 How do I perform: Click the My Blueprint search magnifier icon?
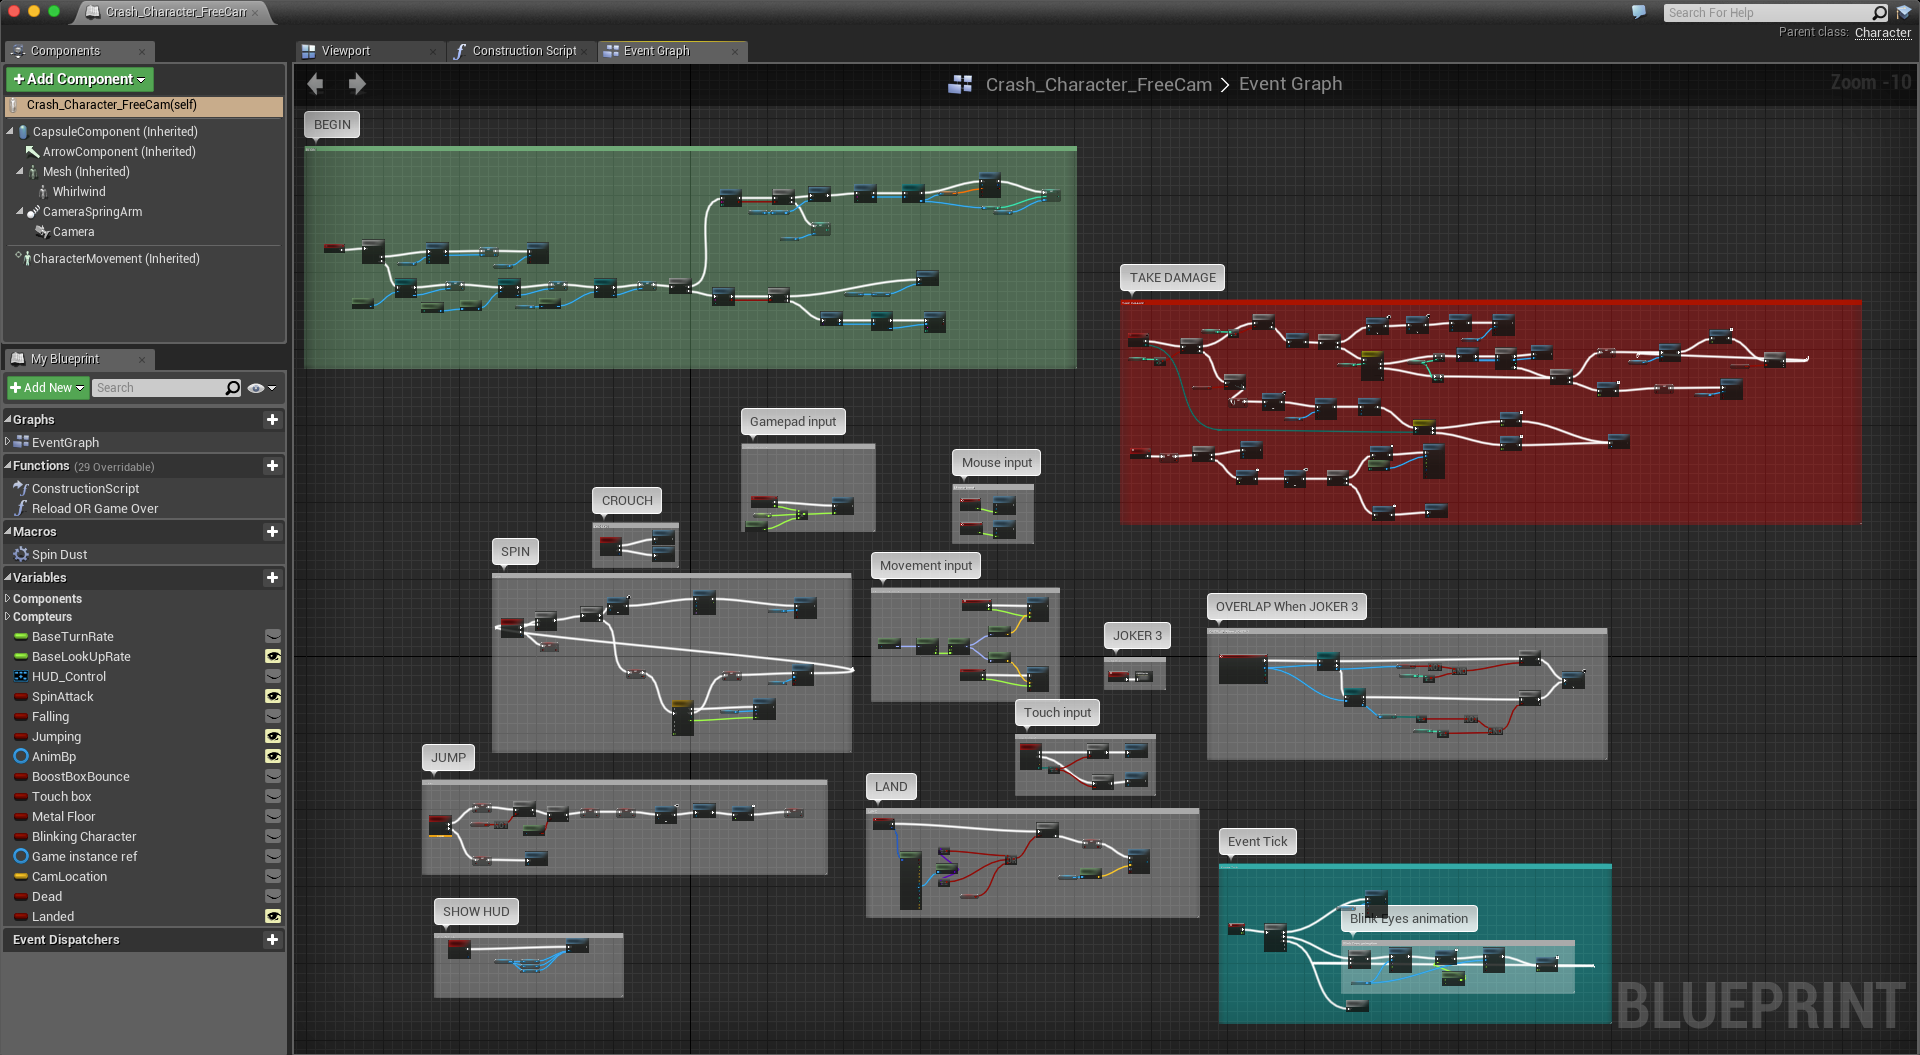(x=233, y=388)
